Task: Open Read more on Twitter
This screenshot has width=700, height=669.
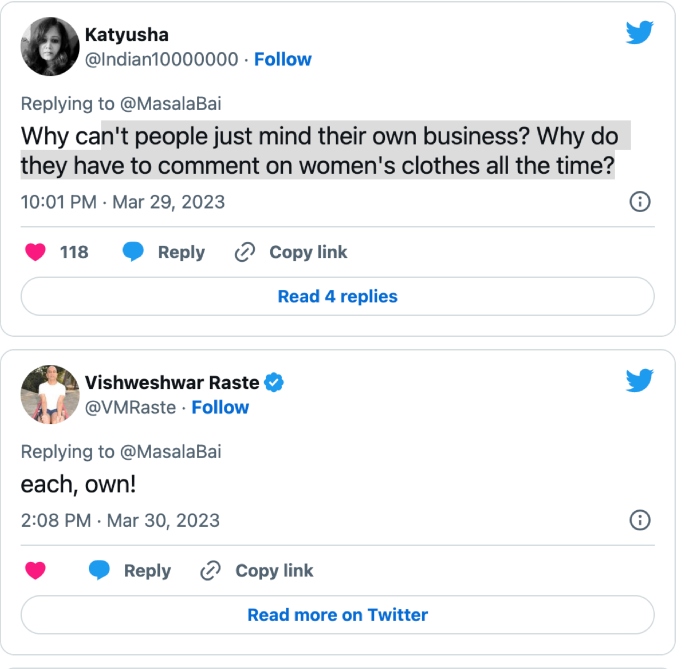Action: pos(337,615)
